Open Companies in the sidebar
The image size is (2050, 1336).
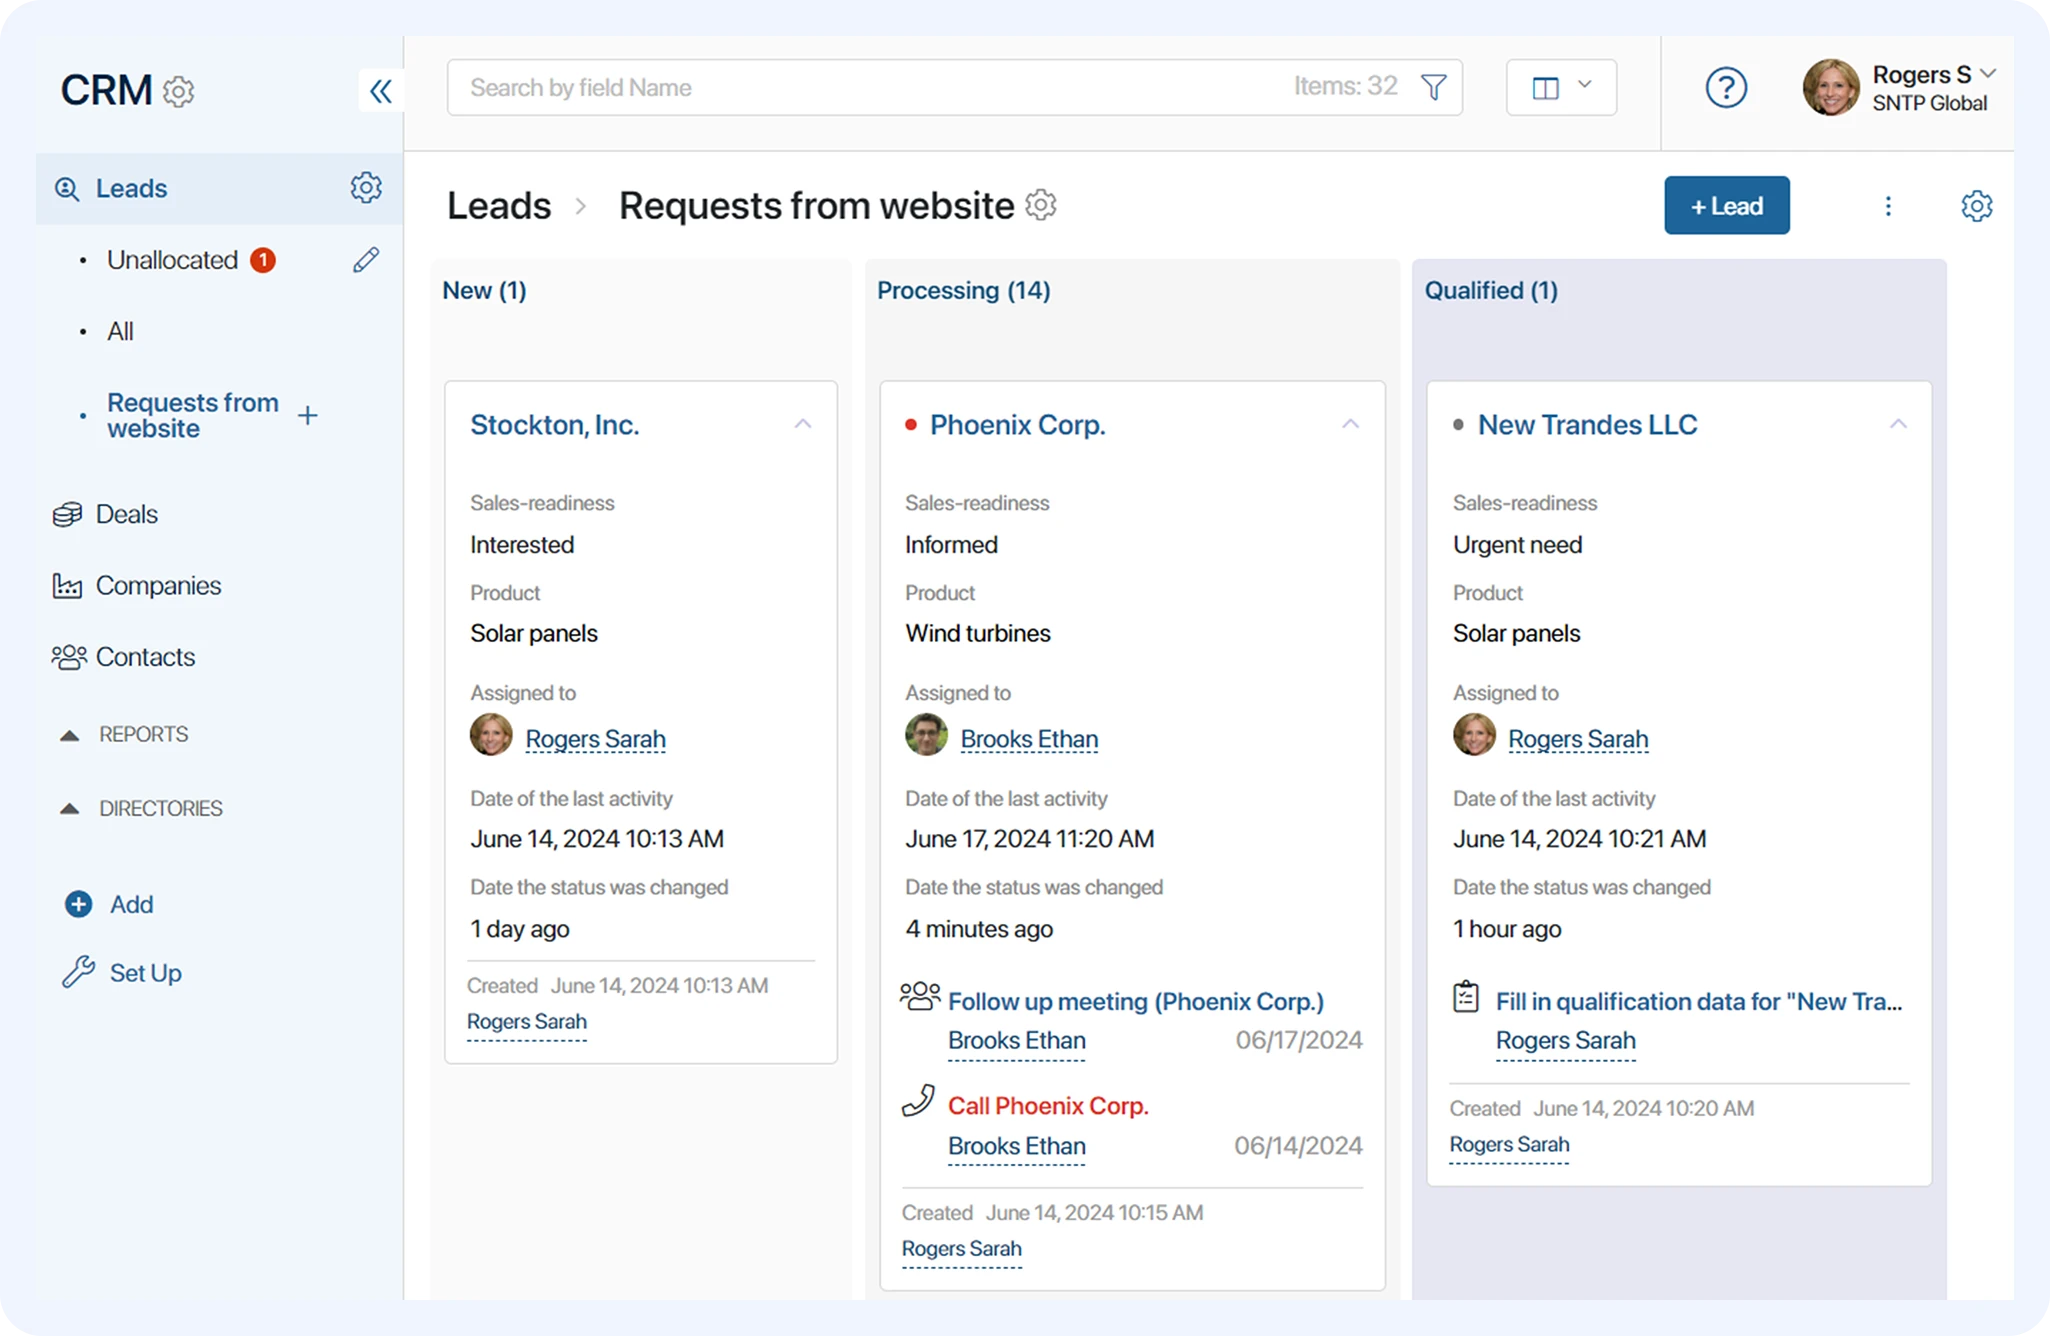click(158, 586)
